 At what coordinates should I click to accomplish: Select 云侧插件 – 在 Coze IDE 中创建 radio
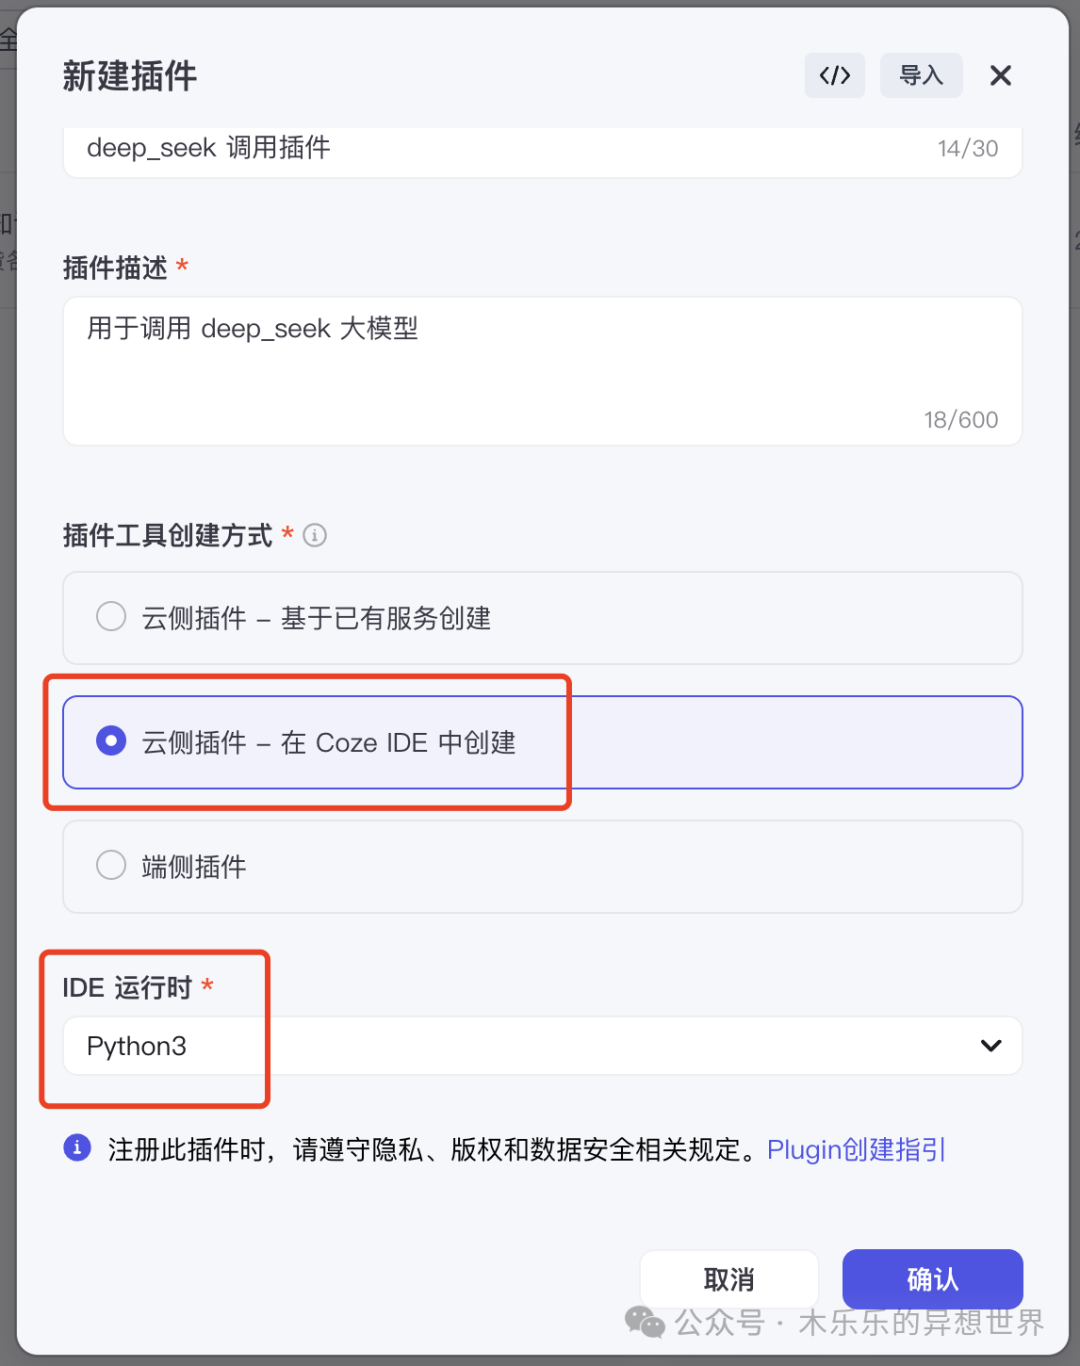(x=111, y=741)
